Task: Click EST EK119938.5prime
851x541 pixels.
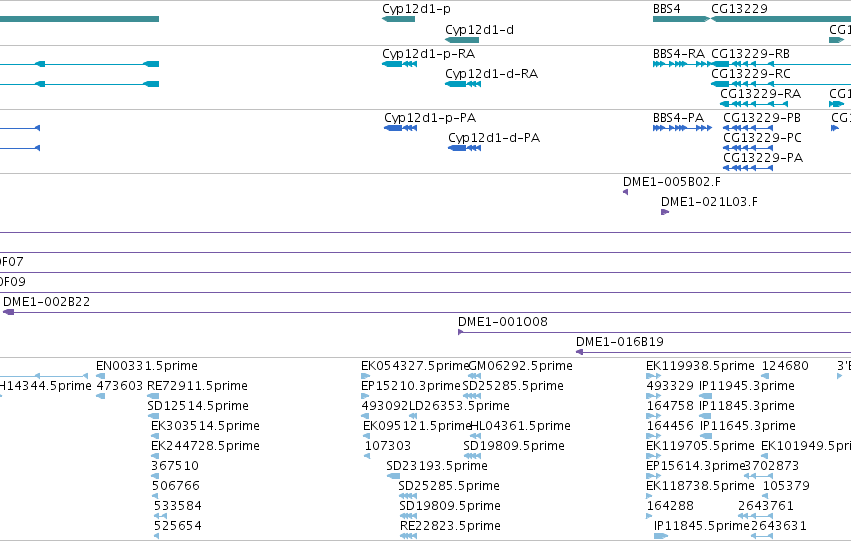Action: (x=700, y=366)
